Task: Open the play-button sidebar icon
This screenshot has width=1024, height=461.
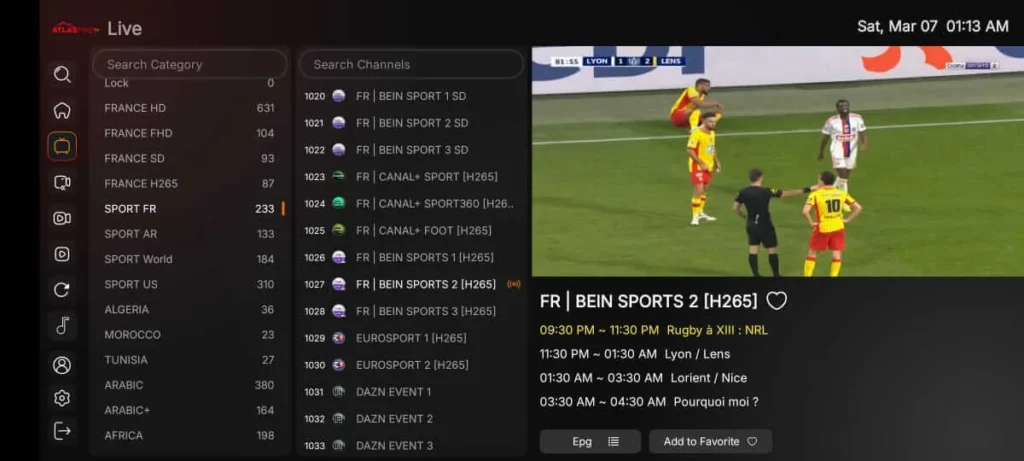Action: (62, 254)
